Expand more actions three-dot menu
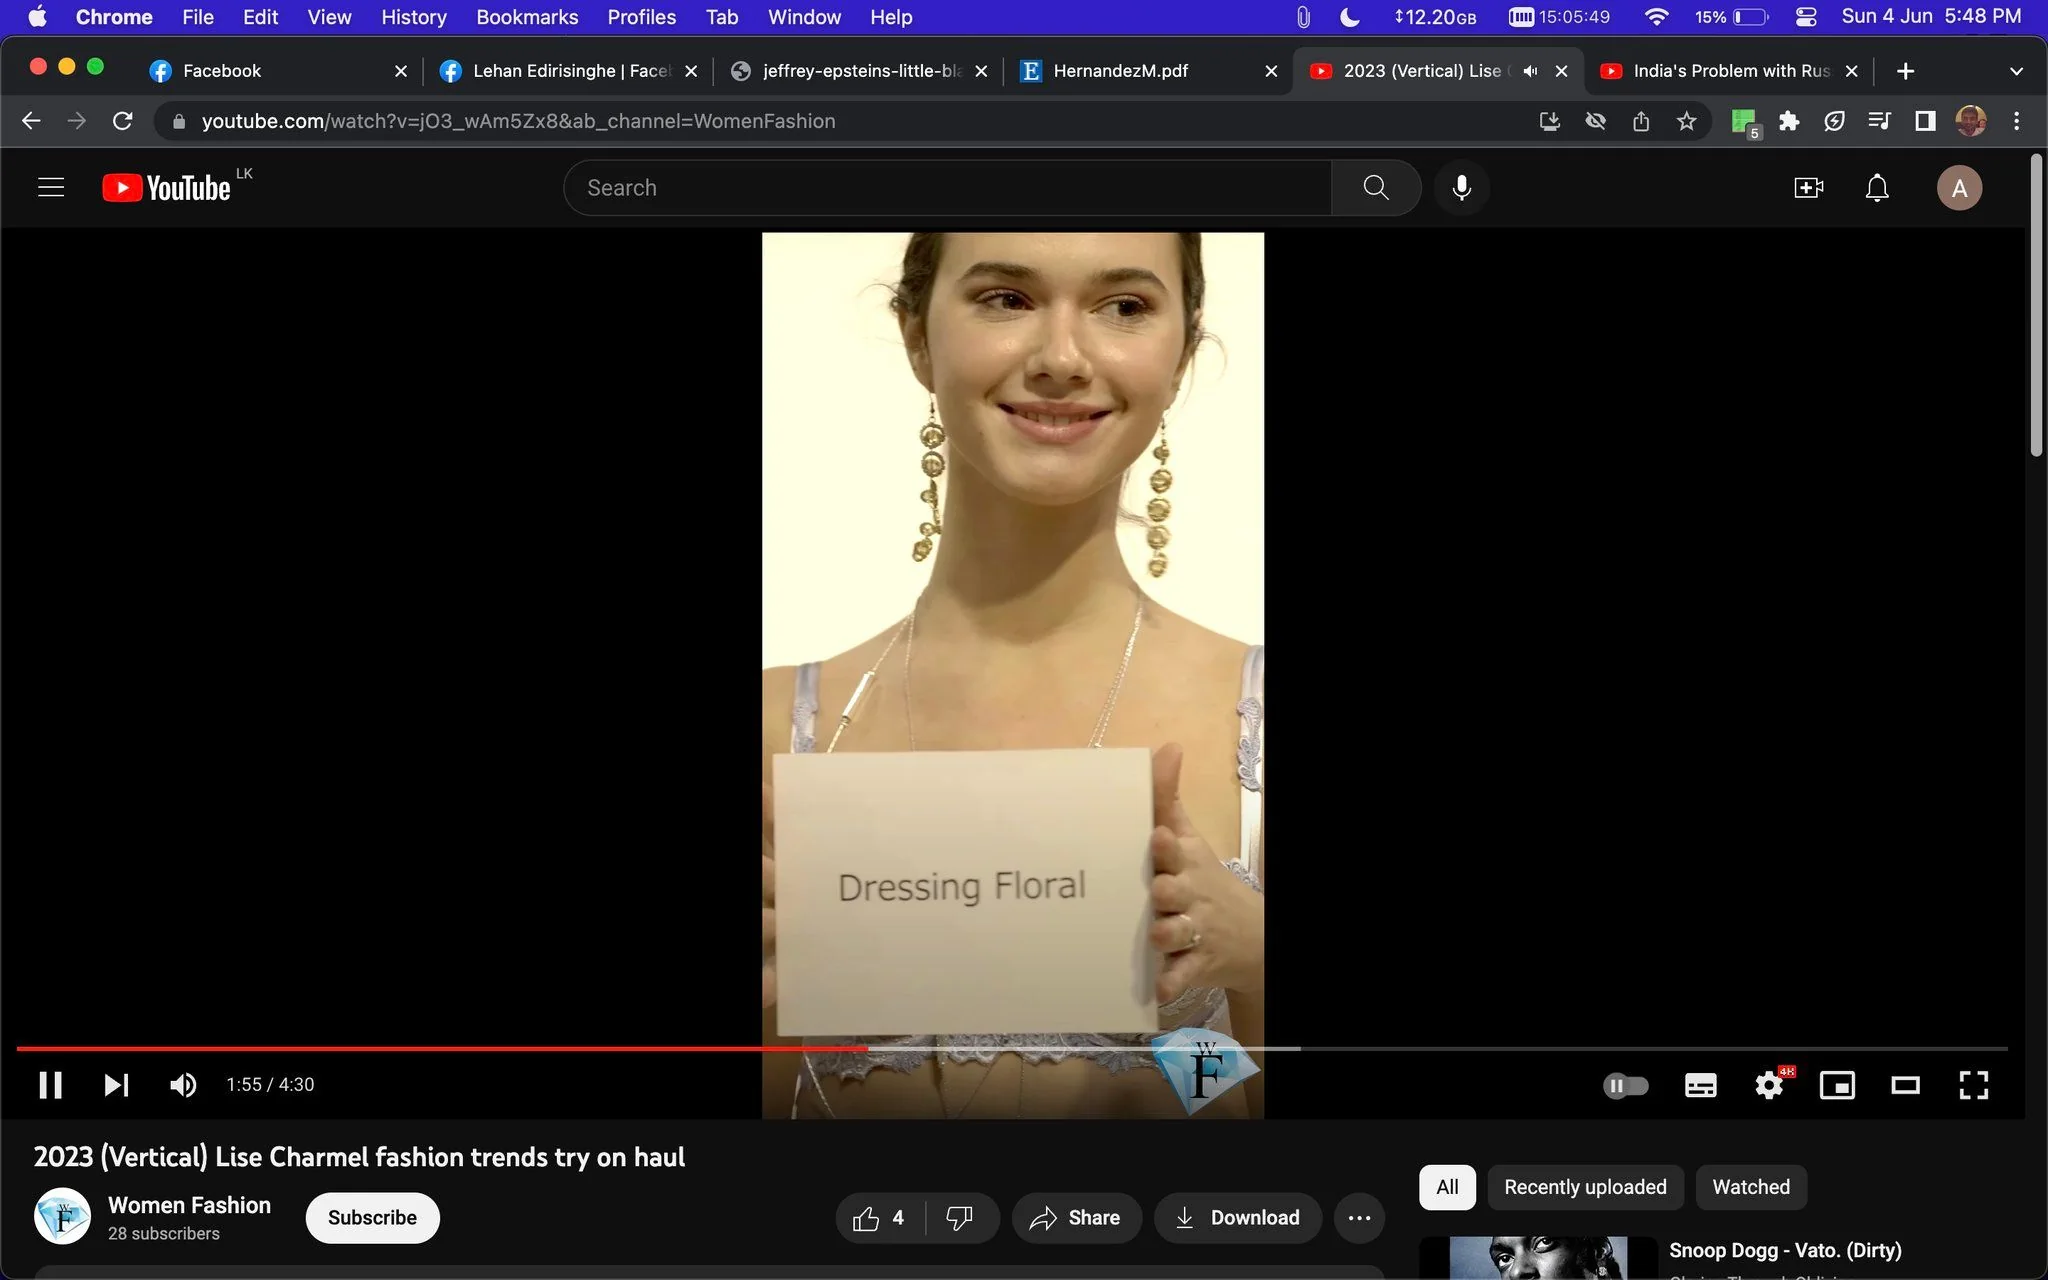2048x1280 pixels. [1359, 1218]
